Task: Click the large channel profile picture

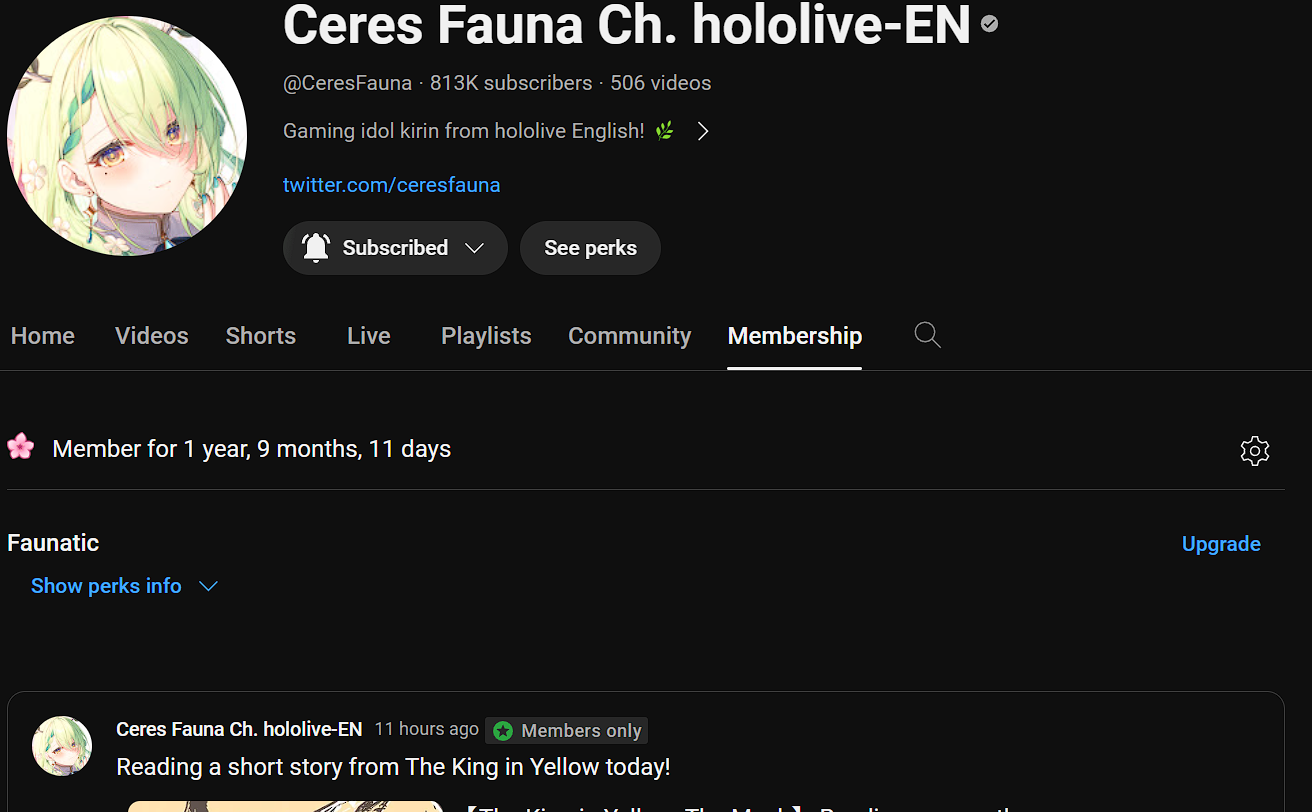Action: pos(127,135)
